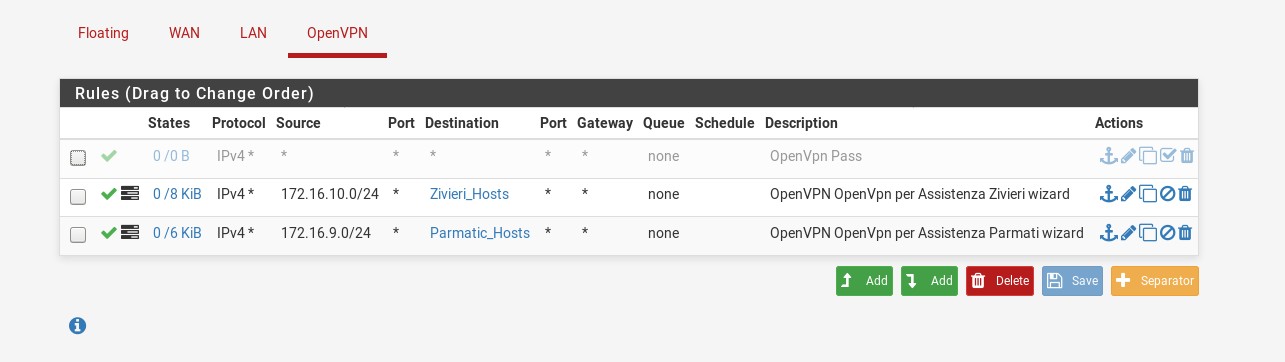Click the trash icon for Parmatic rule
This screenshot has width=1285, height=362.
(x=1185, y=233)
